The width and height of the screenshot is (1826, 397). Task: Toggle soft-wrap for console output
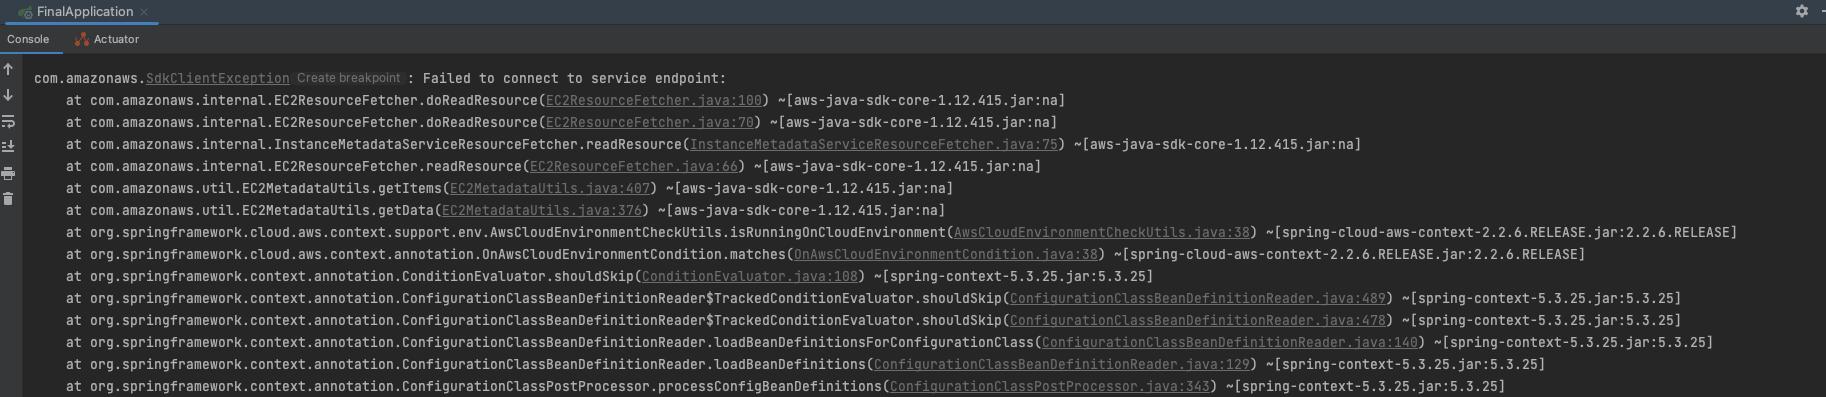(8, 121)
